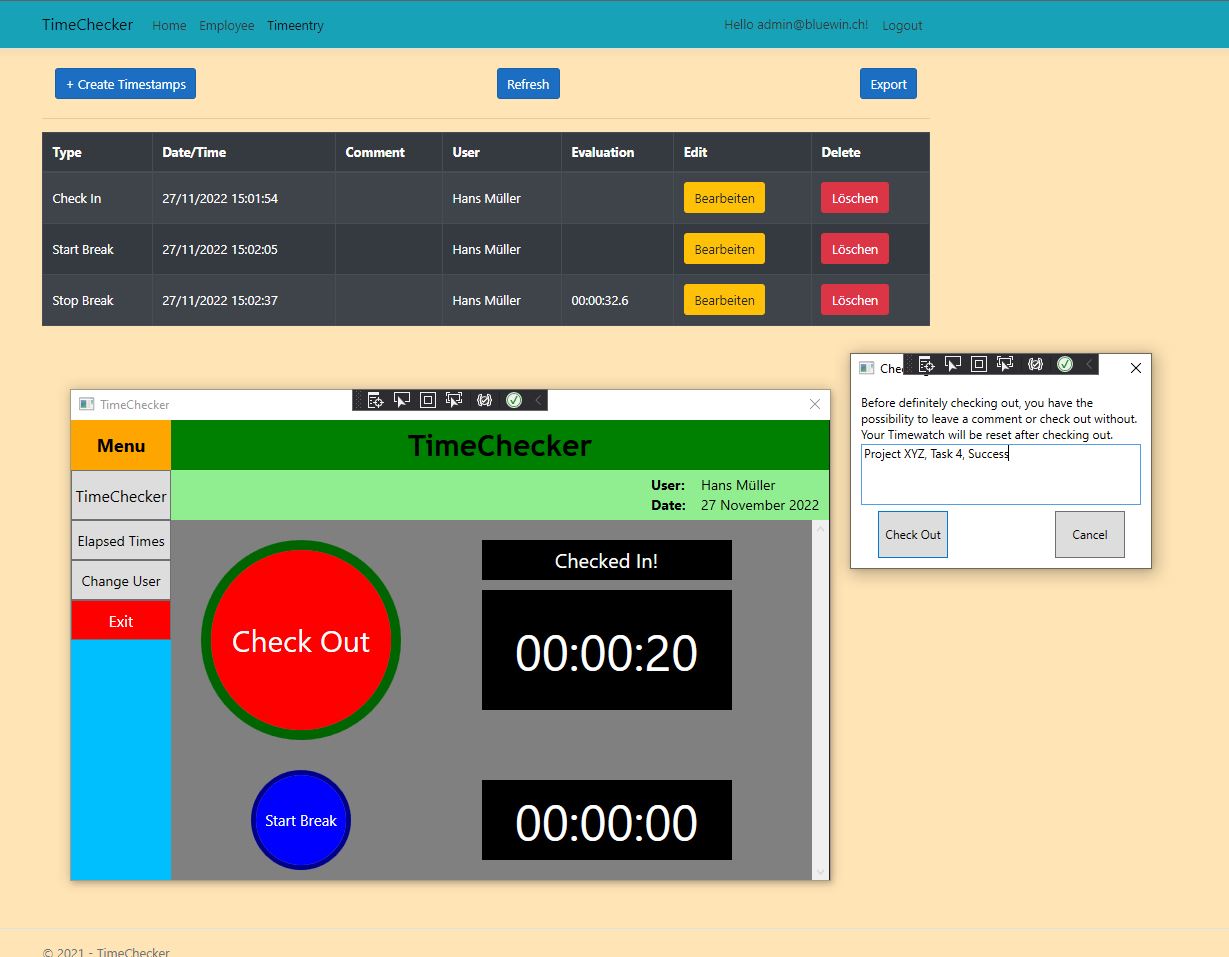Click the green Hot Reload status checkmark
This screenshot has width=1229, height=957.
[x=514, y=400]
